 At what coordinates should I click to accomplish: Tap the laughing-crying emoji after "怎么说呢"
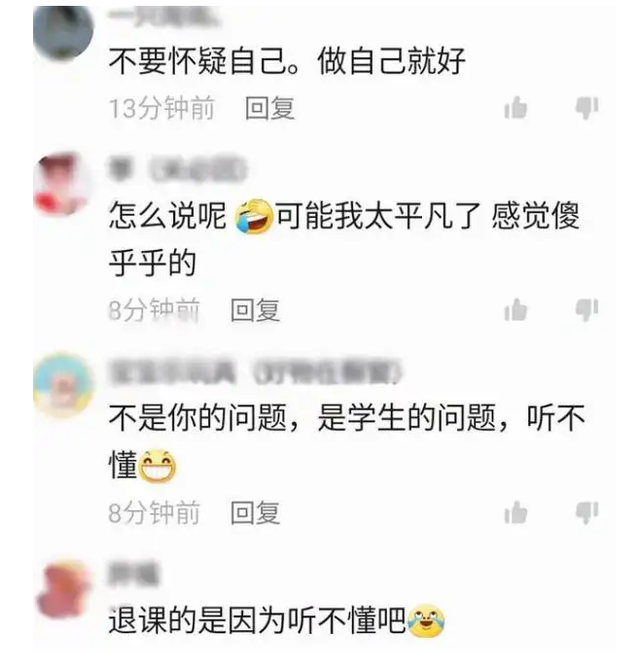(254, 216)
